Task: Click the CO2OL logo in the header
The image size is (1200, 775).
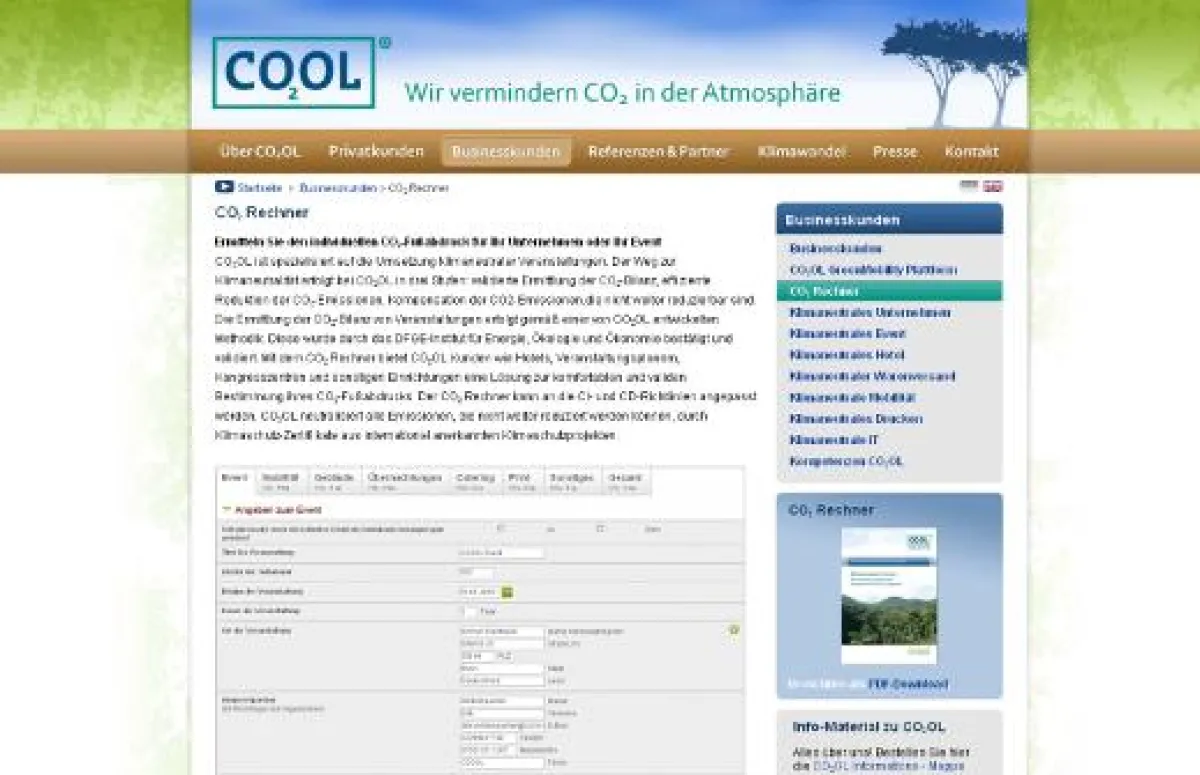Action: click(295, 70)
